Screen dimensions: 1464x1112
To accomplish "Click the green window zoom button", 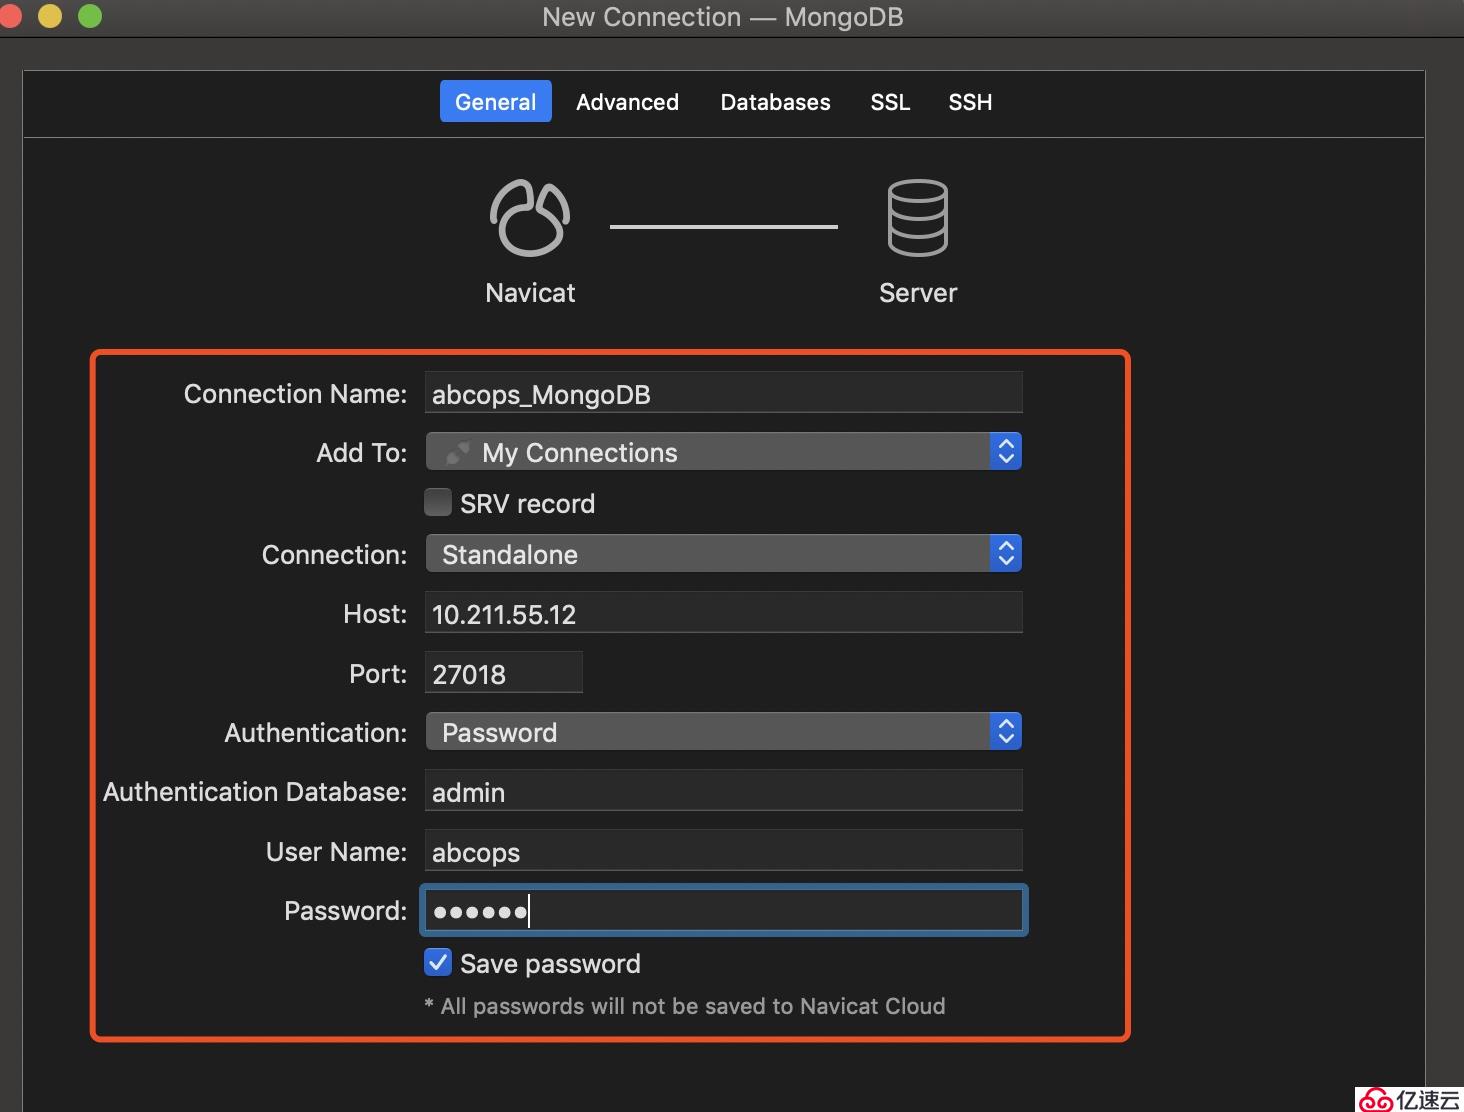I will pos(90,16).
